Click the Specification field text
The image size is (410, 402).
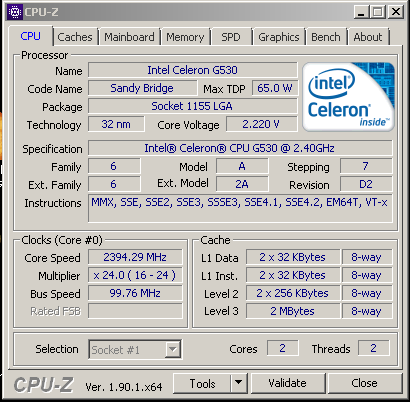(x=240, y=148)
